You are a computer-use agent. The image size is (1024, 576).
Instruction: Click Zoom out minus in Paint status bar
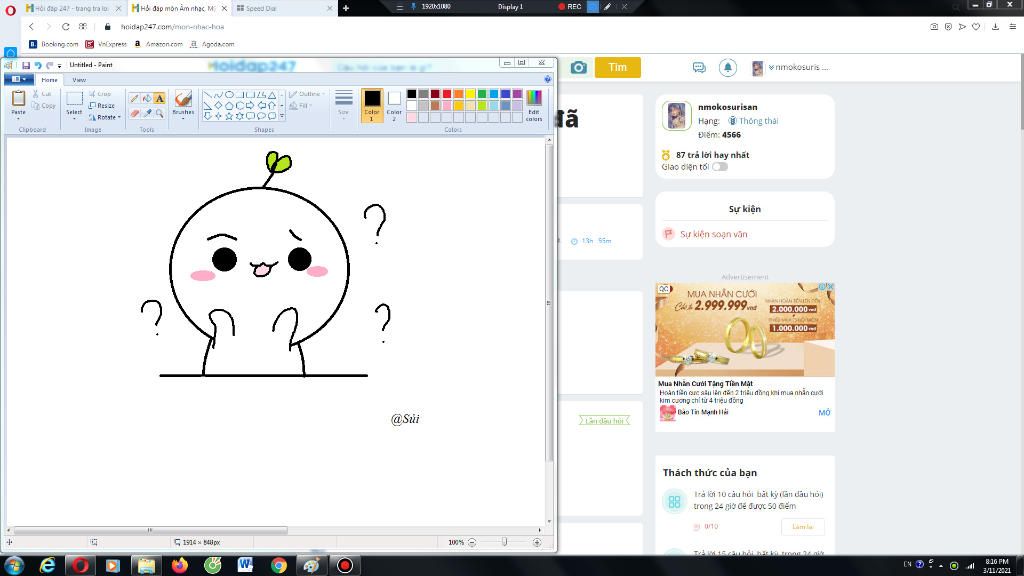click(x=472, y=542)
